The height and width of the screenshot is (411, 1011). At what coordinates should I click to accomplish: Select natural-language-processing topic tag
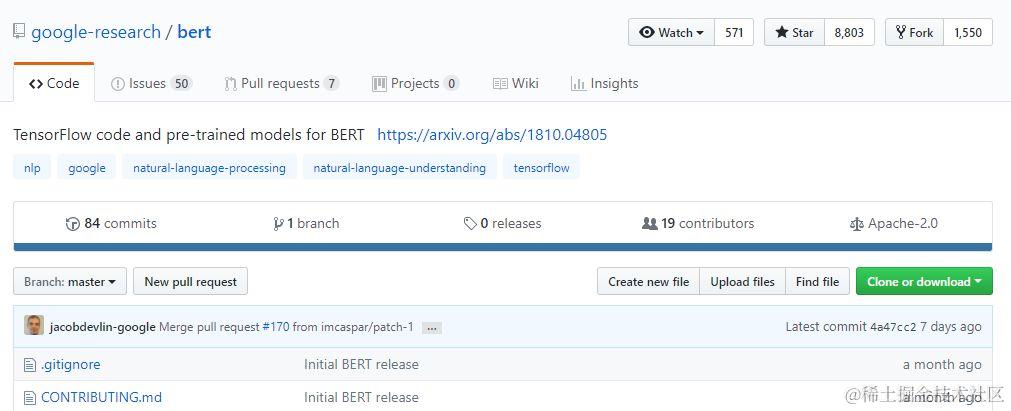click(209, 168)
